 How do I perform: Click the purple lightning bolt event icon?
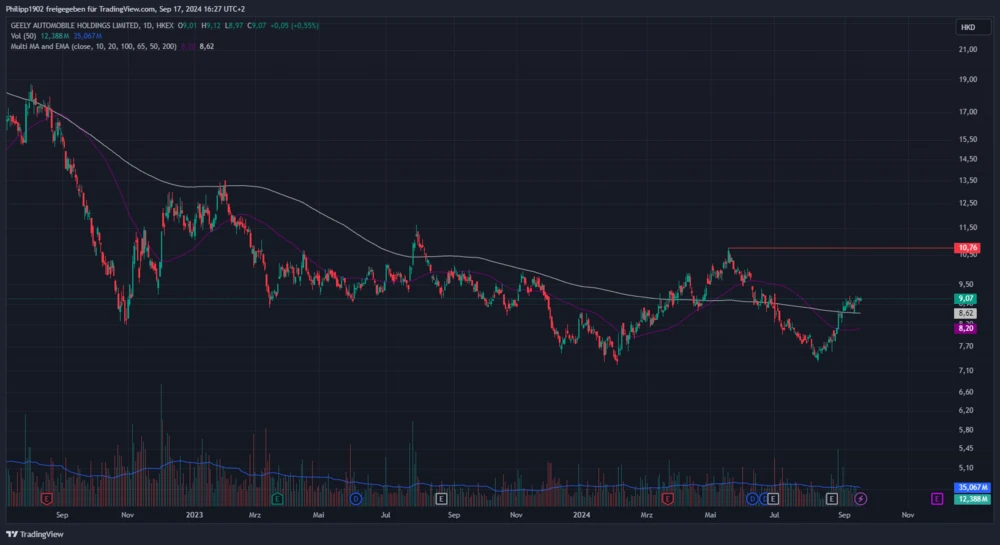click(860, 498)
